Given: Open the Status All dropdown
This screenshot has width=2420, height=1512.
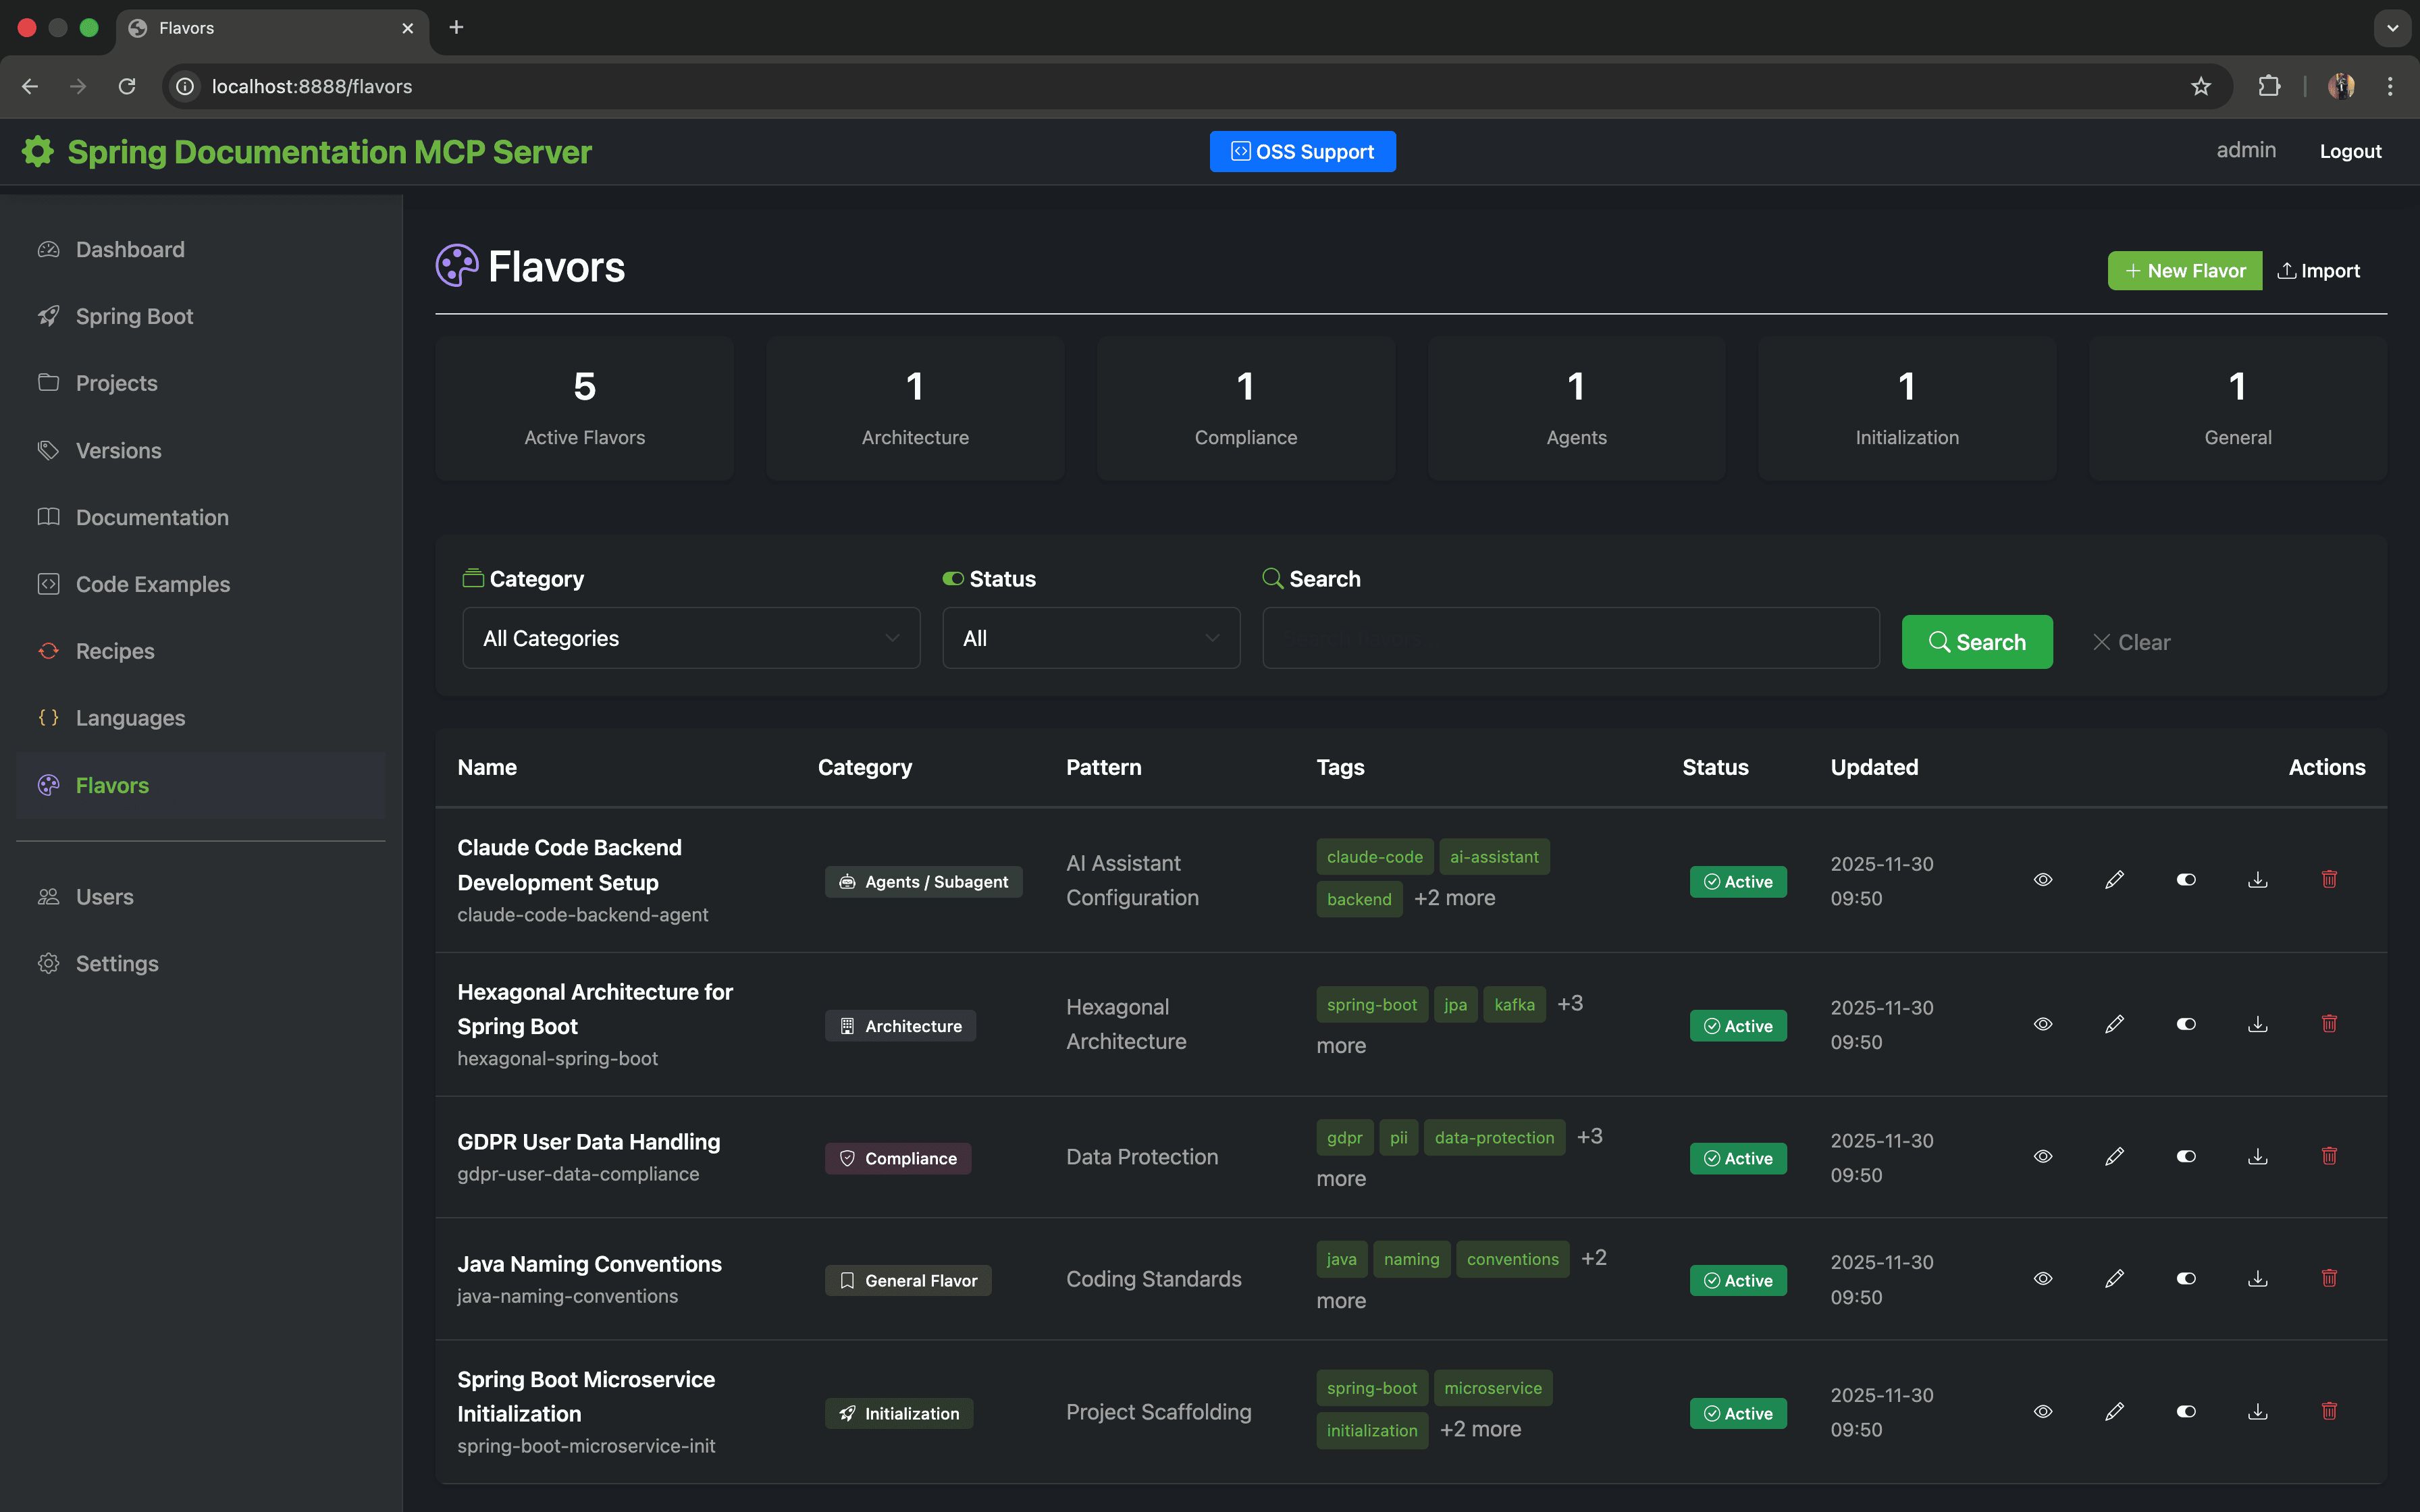Looking at the screenshot, I should coord(1090,638).
